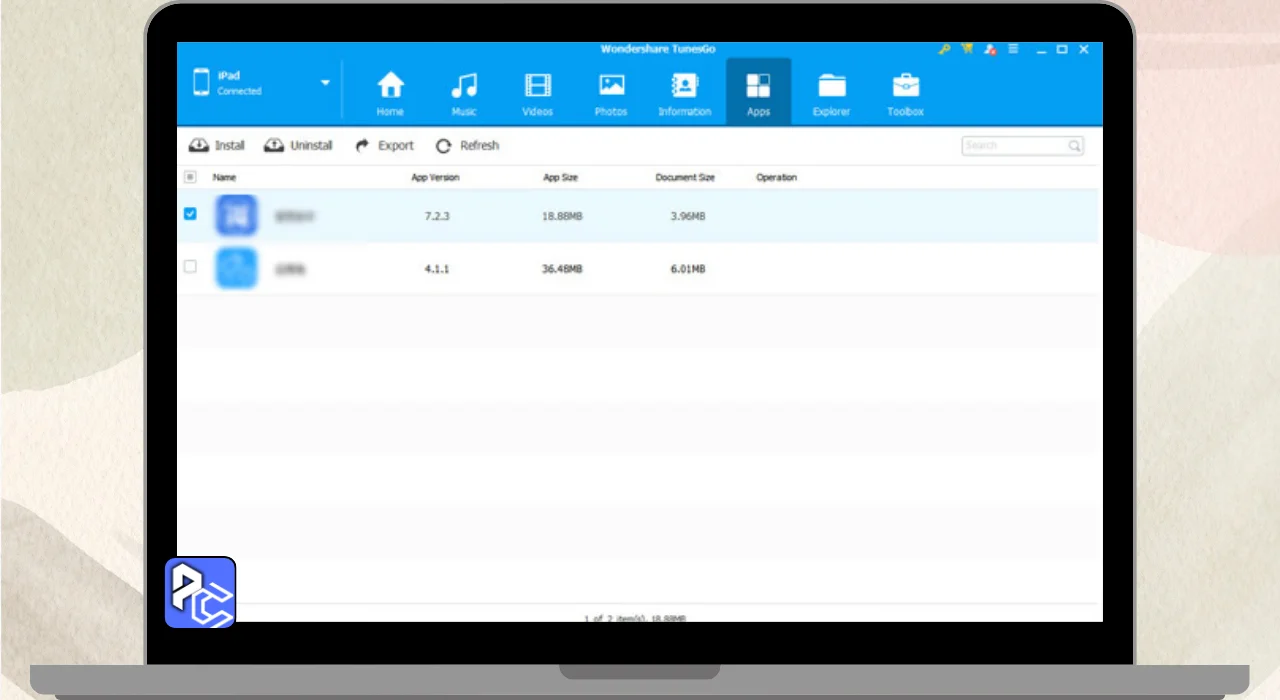Check the app with version 4.1.1

coord(191,267)
